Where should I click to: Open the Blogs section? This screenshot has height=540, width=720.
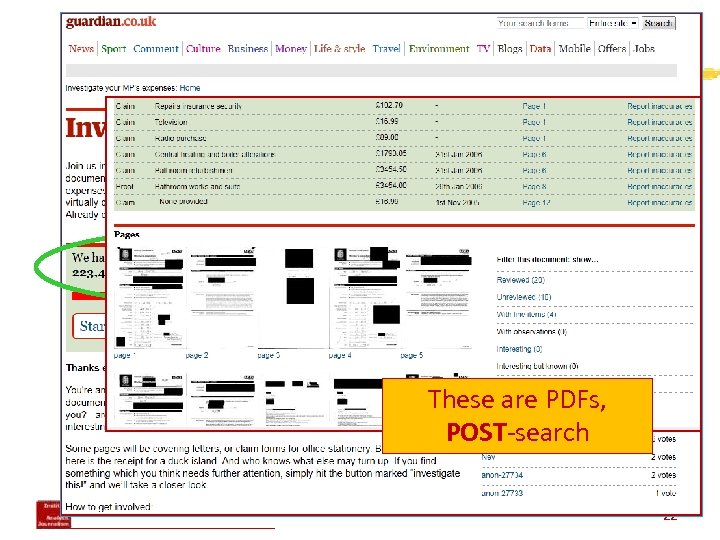click(510, 49)
